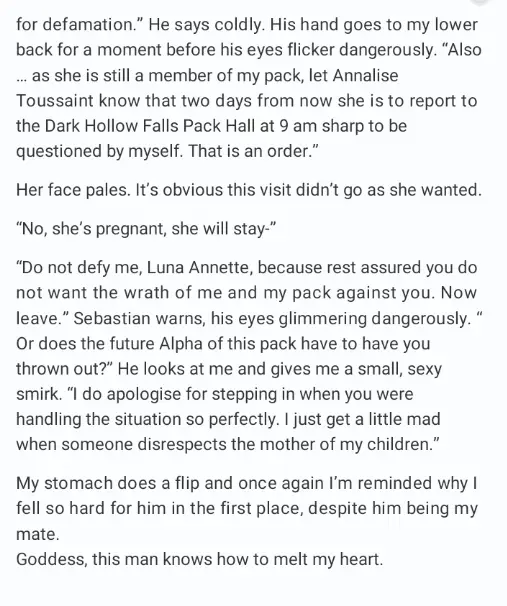Click the word "mate." on its own line
This screenshot has height=606, width=507.
[38, 535]
